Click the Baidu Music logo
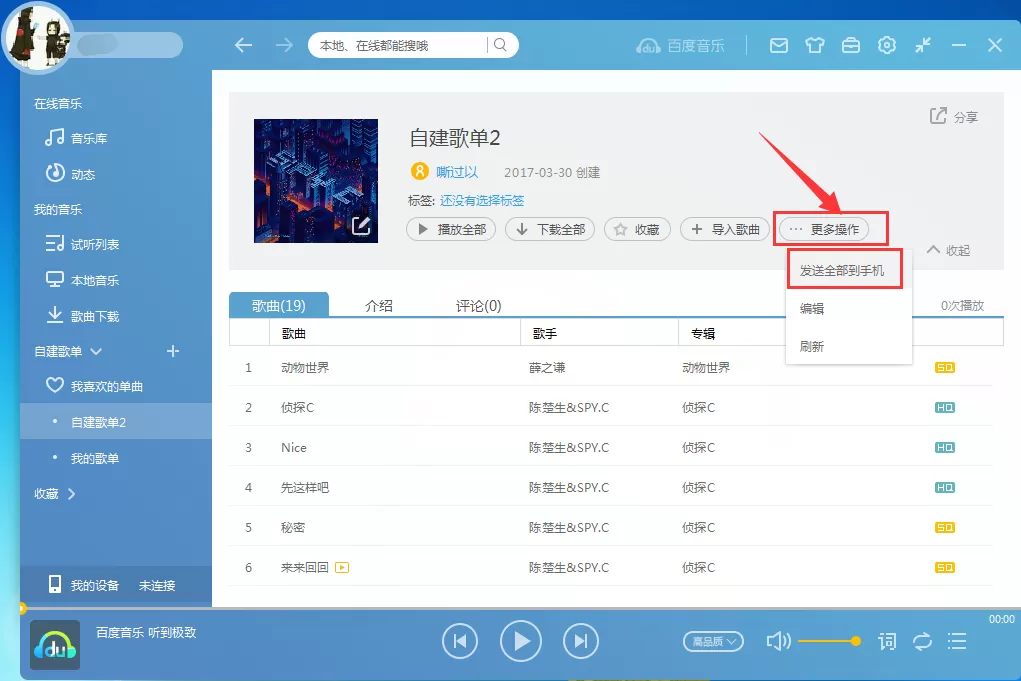This screenshot has height=681, width=1021. click(680, 46)
